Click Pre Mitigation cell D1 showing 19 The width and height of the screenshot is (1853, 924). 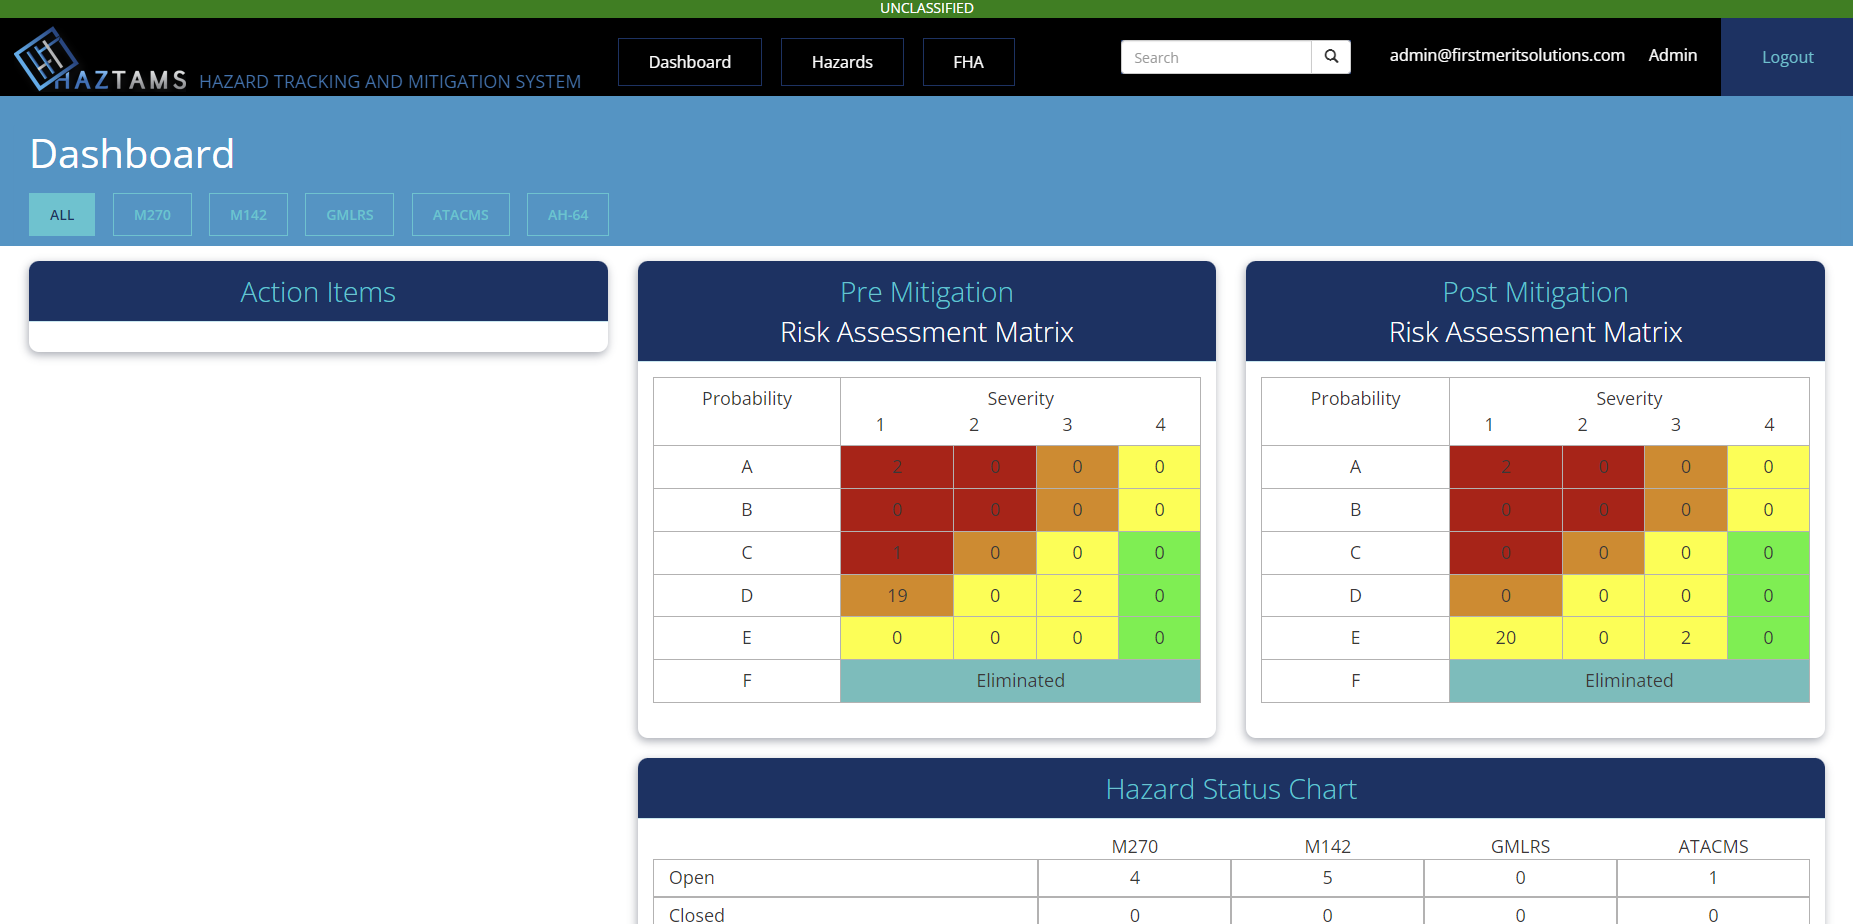click(x=897, y=596)
